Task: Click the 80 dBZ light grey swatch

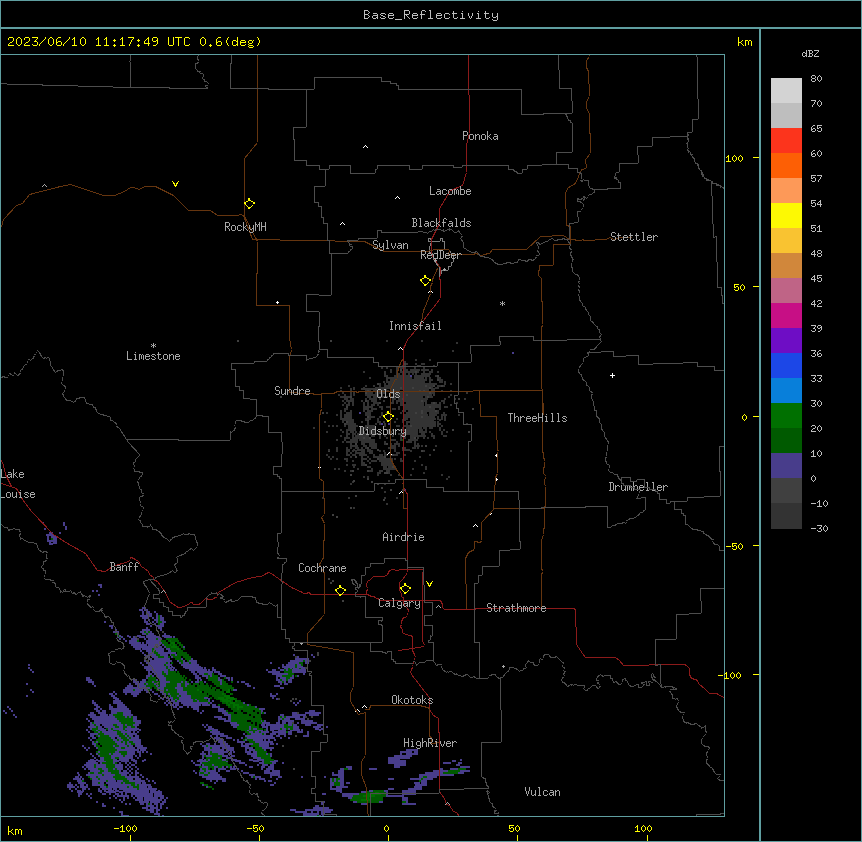Action: tap(786, 90)
